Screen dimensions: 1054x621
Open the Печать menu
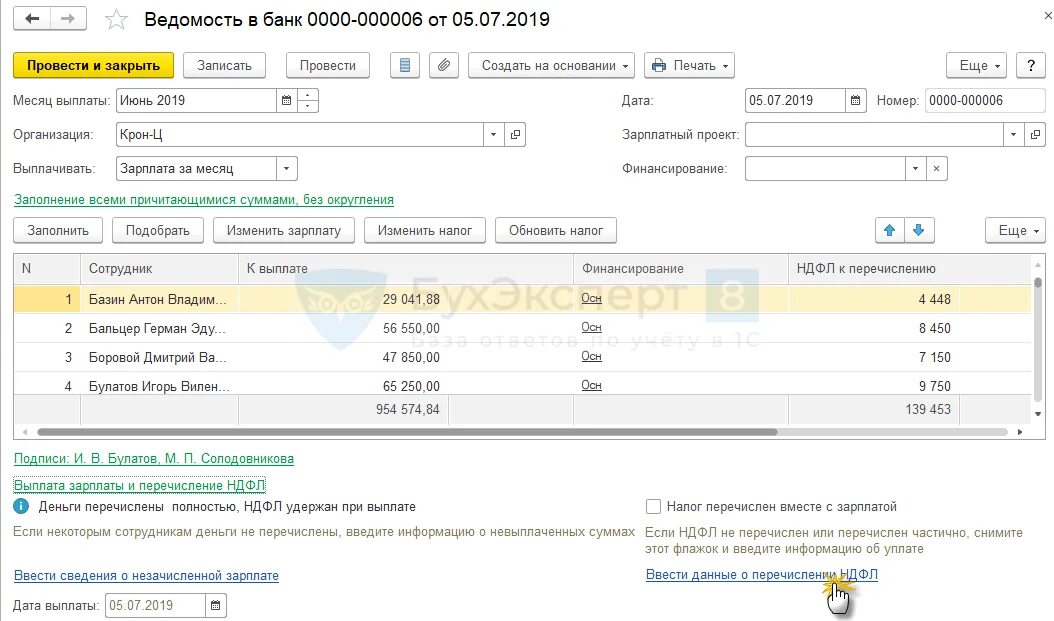(x=690, y=65)
